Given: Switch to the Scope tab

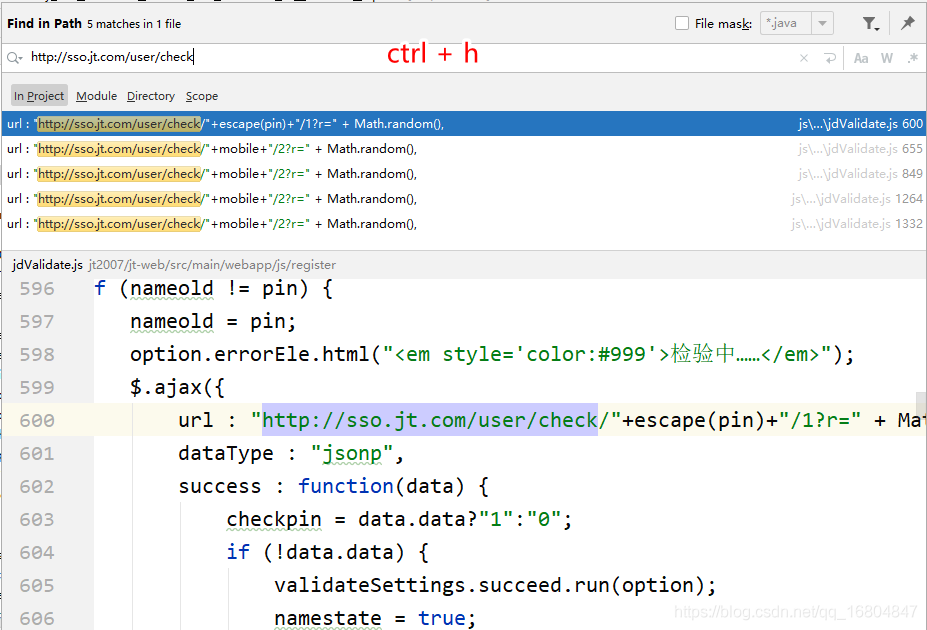Looking at the screenshot, I should 202,96.
